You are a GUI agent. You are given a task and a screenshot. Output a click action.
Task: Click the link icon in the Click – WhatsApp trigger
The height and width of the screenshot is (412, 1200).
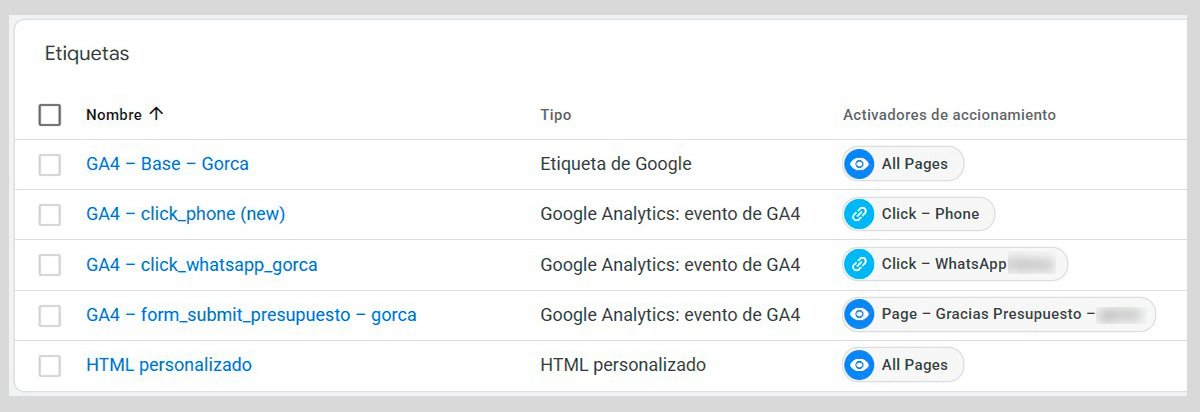point(859,264)
